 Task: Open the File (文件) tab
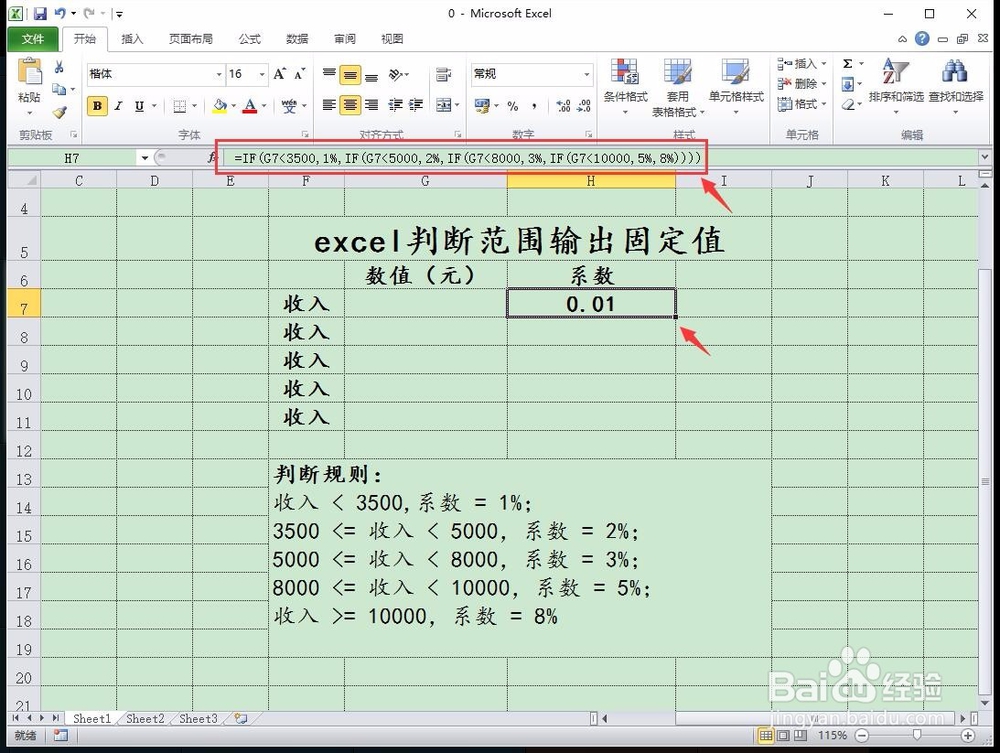[33, 39]
